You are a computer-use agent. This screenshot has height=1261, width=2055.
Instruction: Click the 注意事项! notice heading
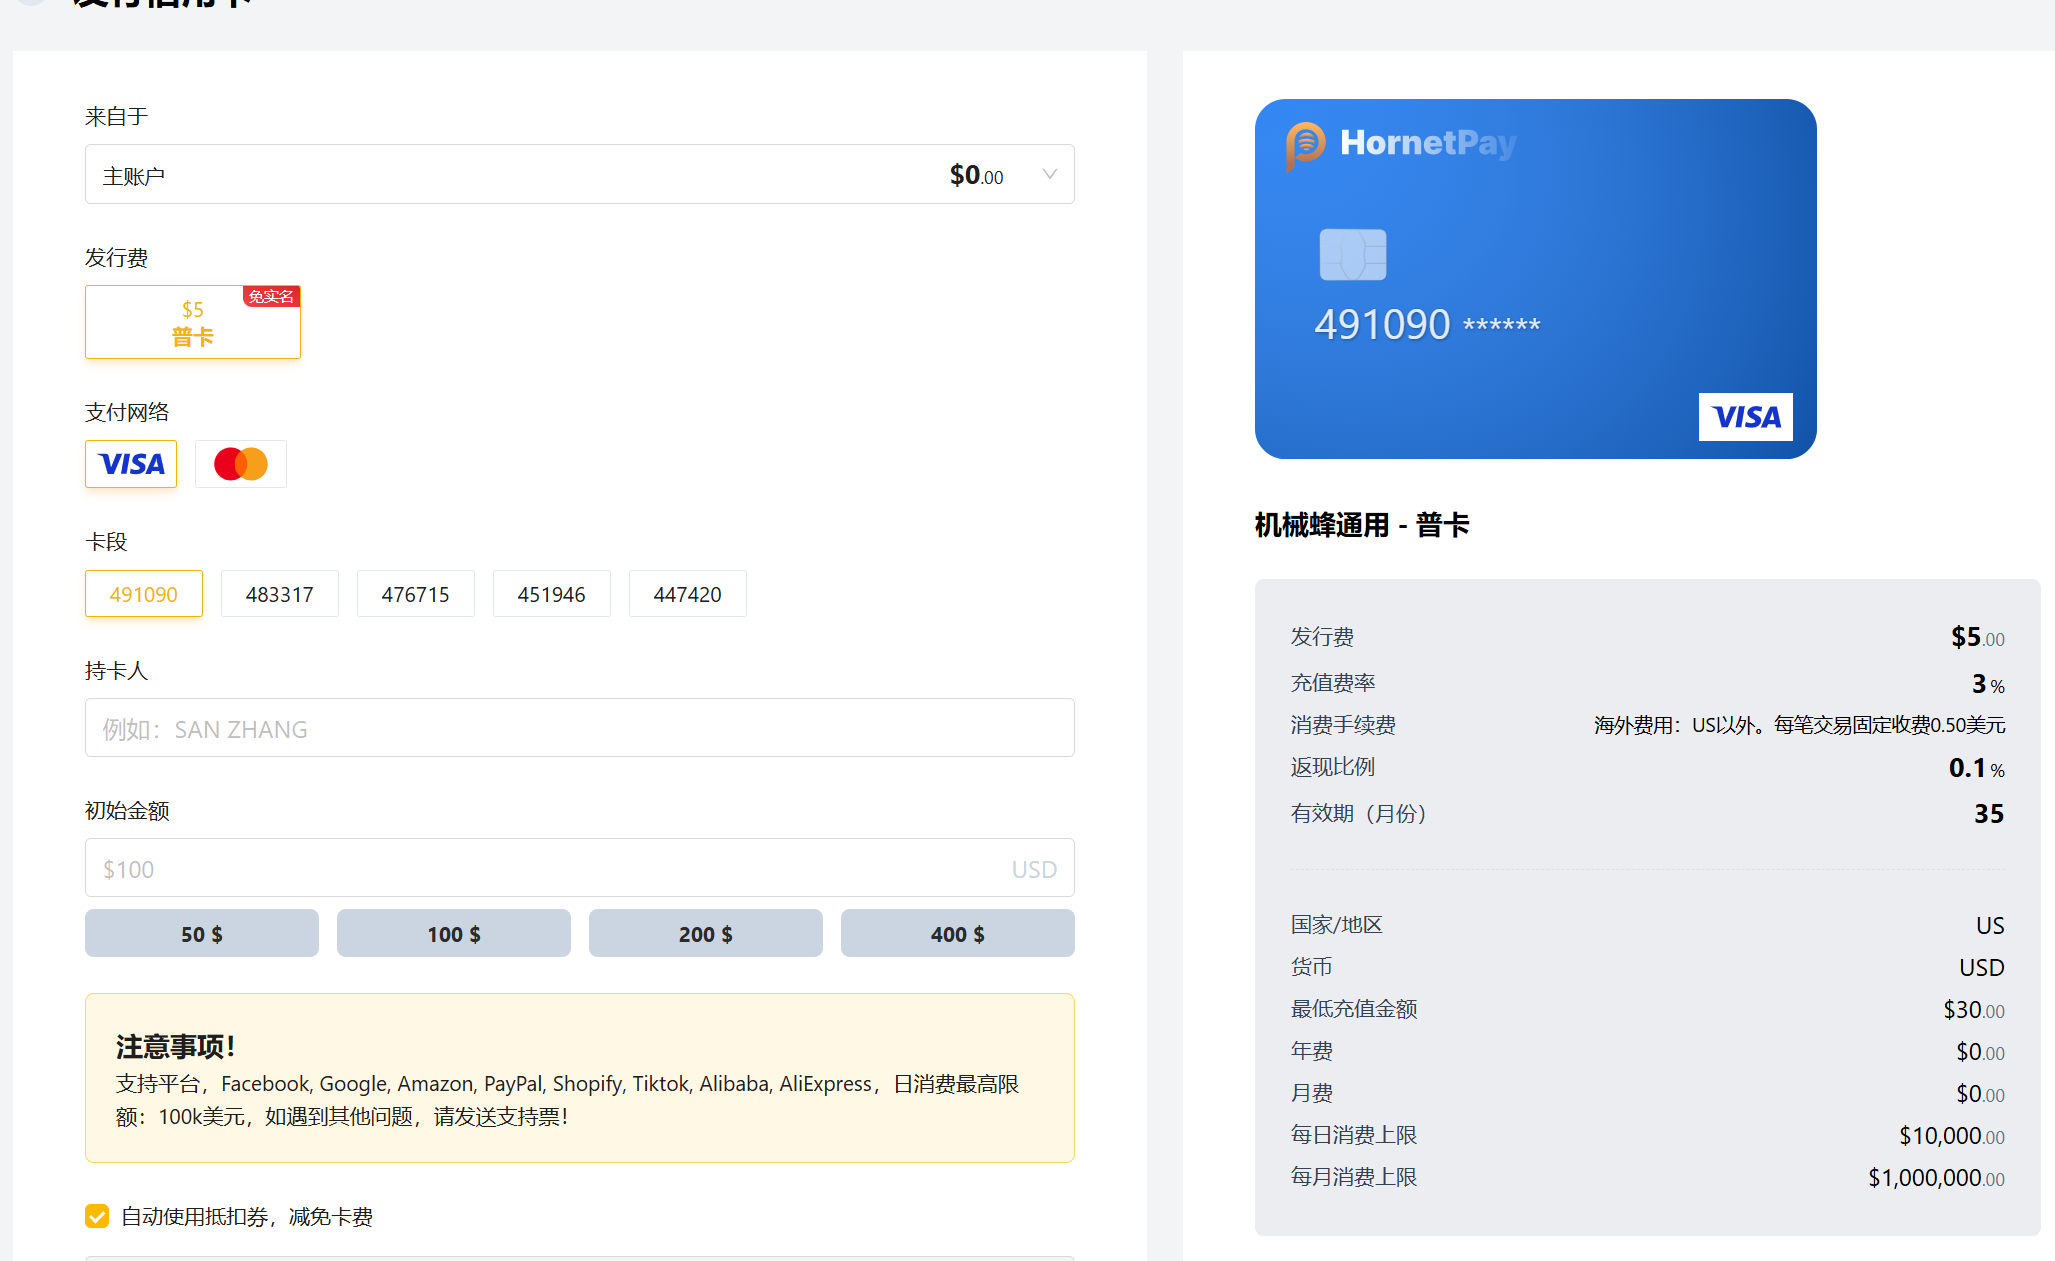(x=176, y=1047)
